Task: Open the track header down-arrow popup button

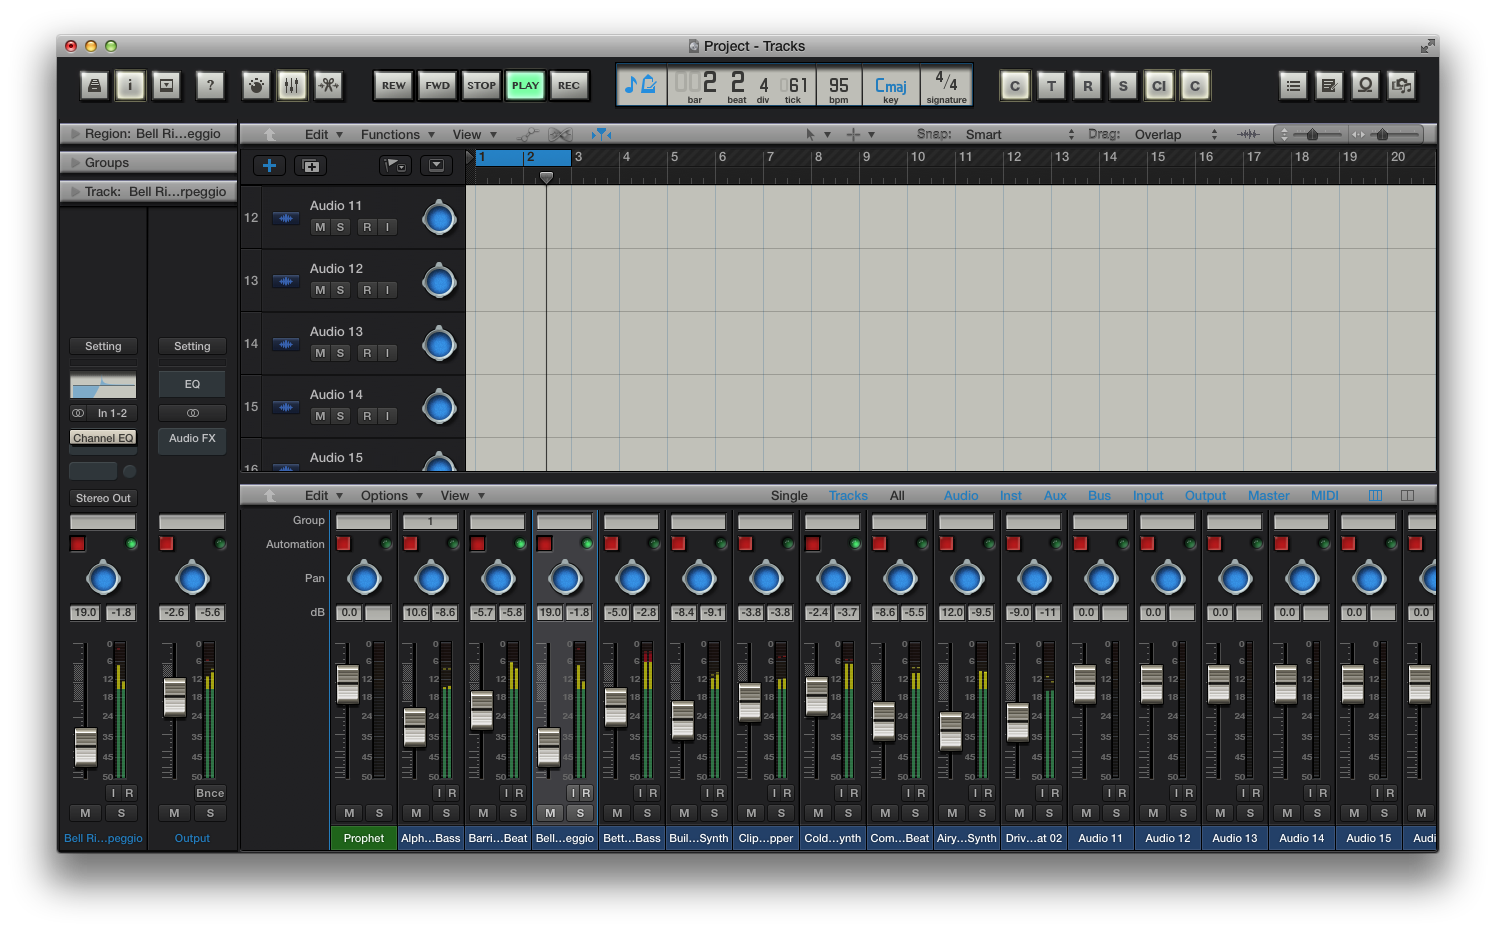Action: [436, 166]
